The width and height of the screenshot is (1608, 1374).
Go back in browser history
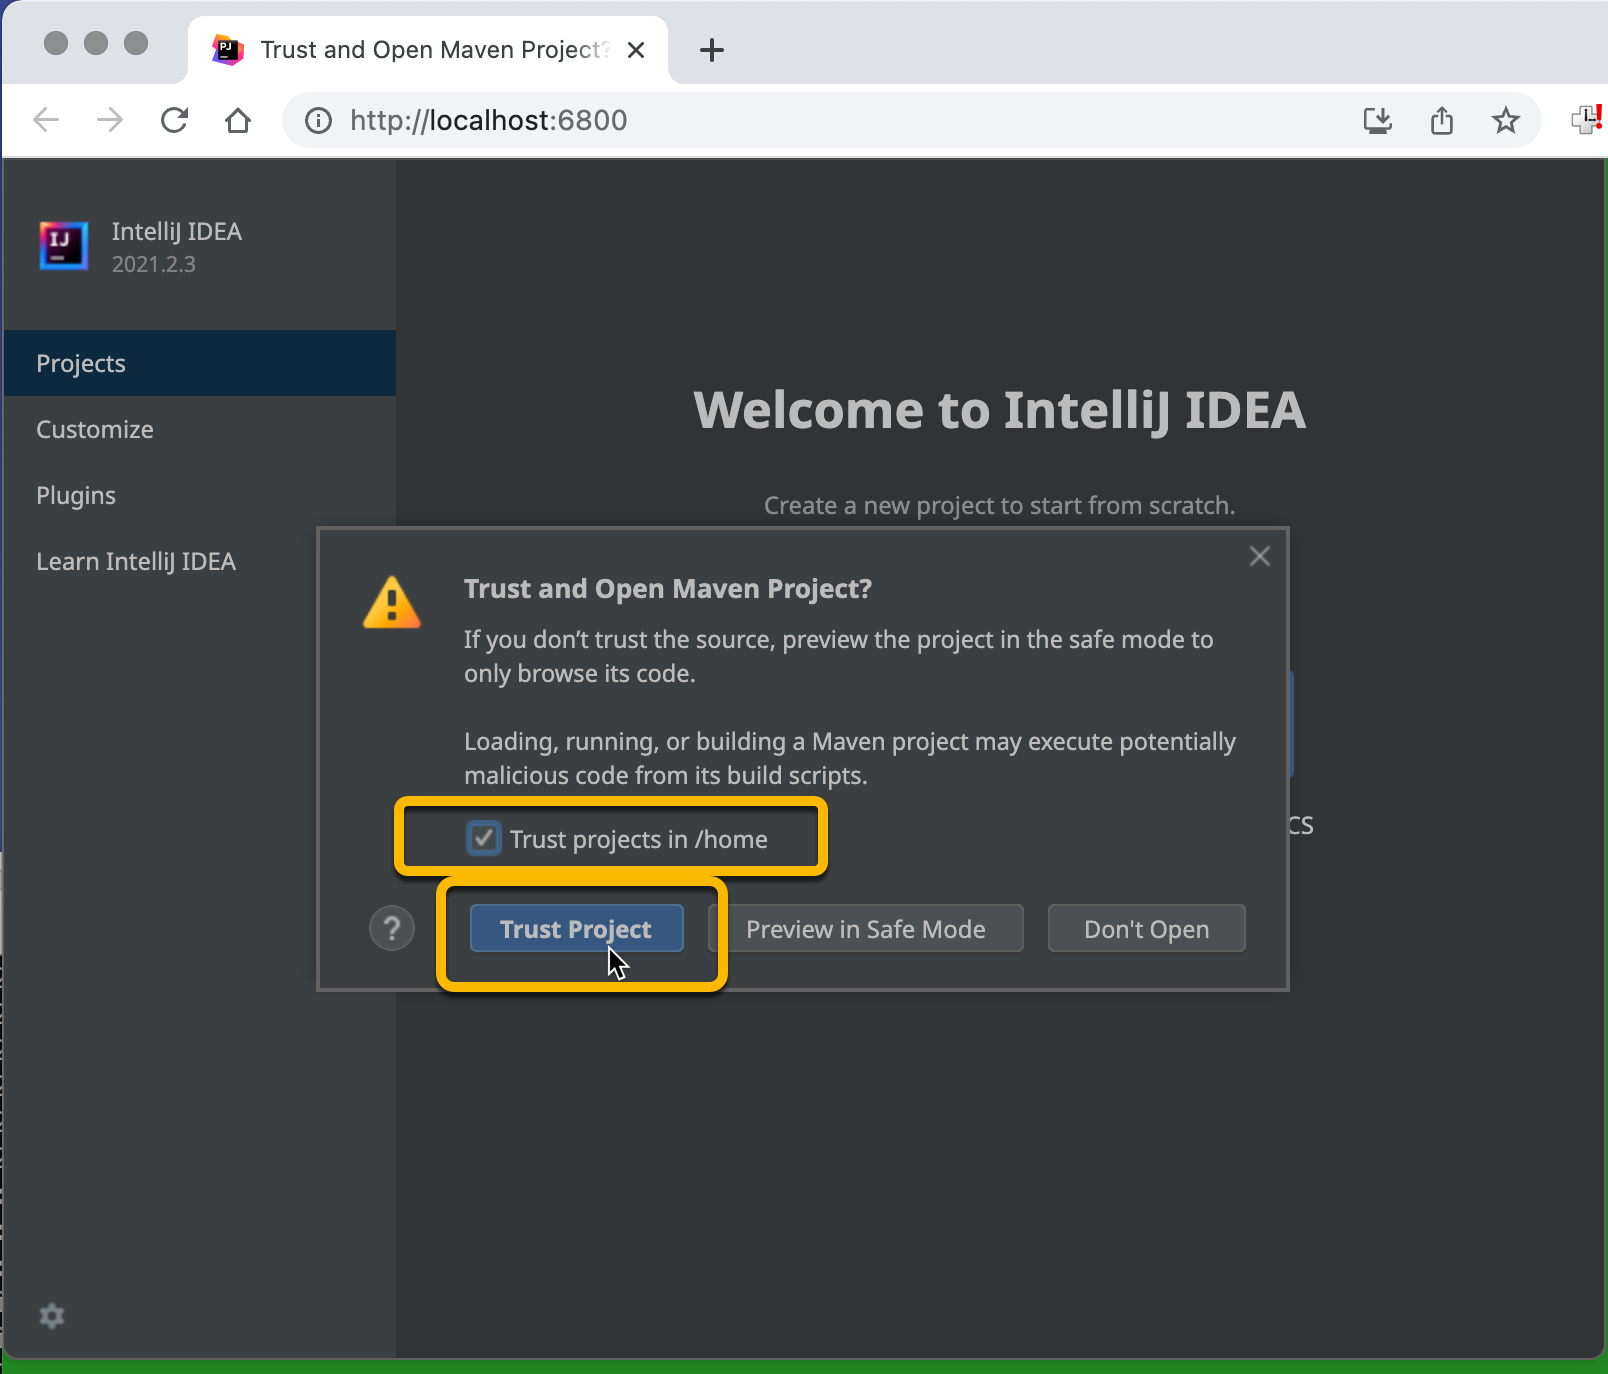click(x=46, y=120)
